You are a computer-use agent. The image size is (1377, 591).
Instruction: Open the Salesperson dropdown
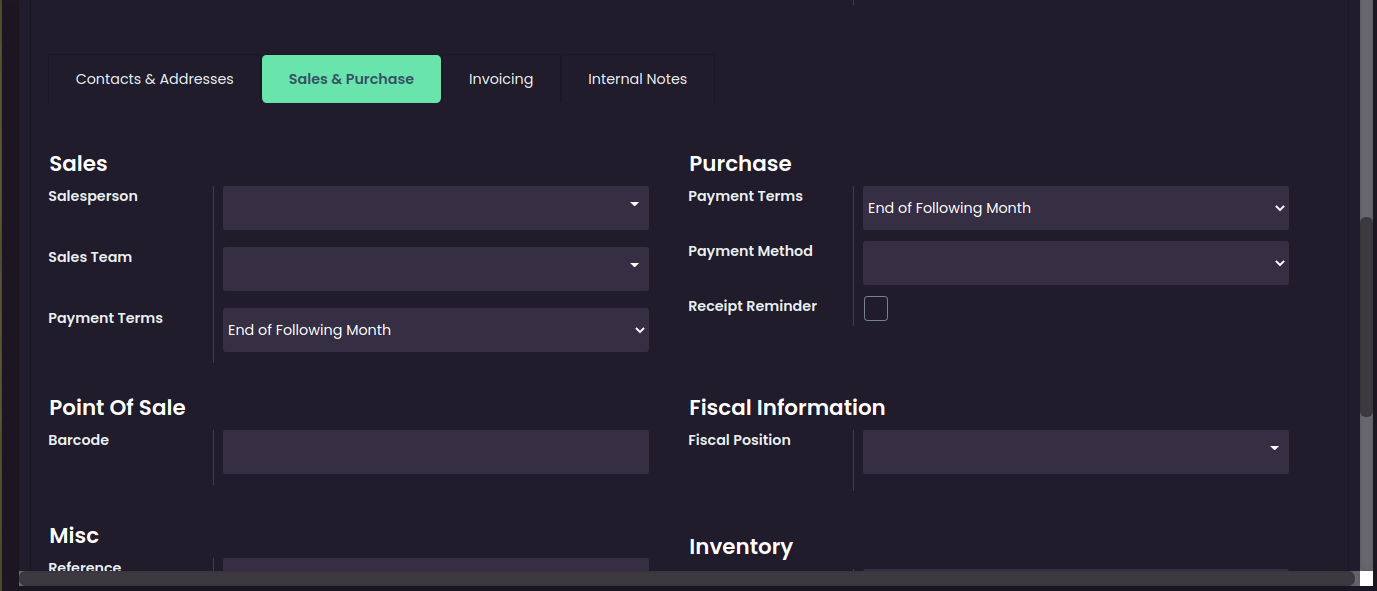click(x=435, y=208)
